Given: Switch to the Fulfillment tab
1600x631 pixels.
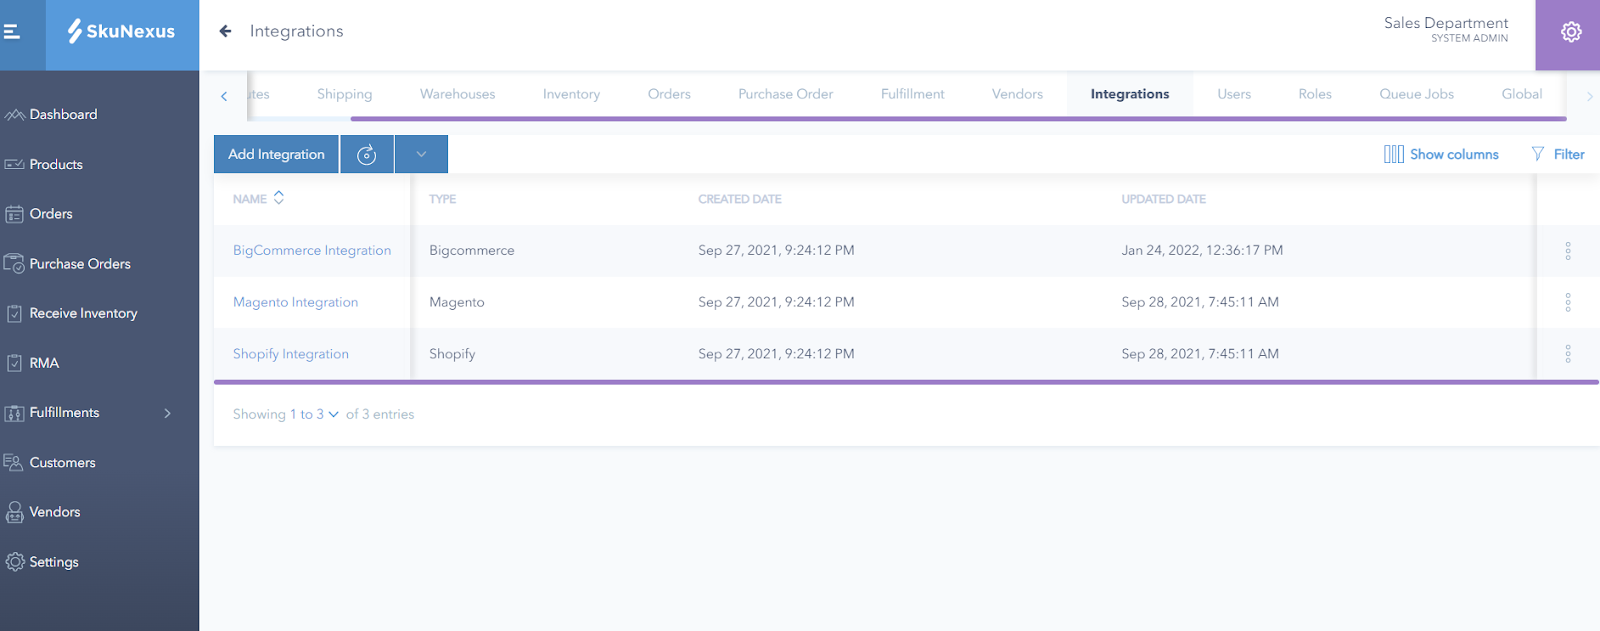Looking at the screenshot, I should [x=912, y=94].
